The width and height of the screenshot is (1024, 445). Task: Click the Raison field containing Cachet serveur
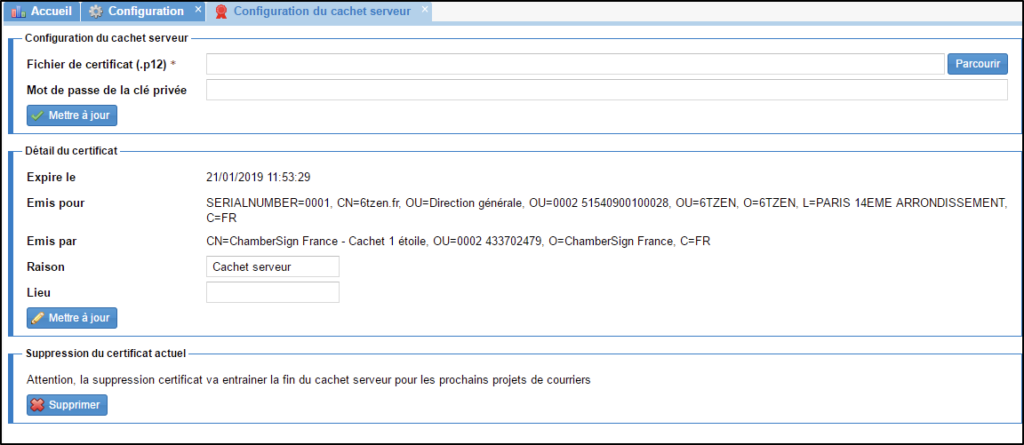click(272, 267)
